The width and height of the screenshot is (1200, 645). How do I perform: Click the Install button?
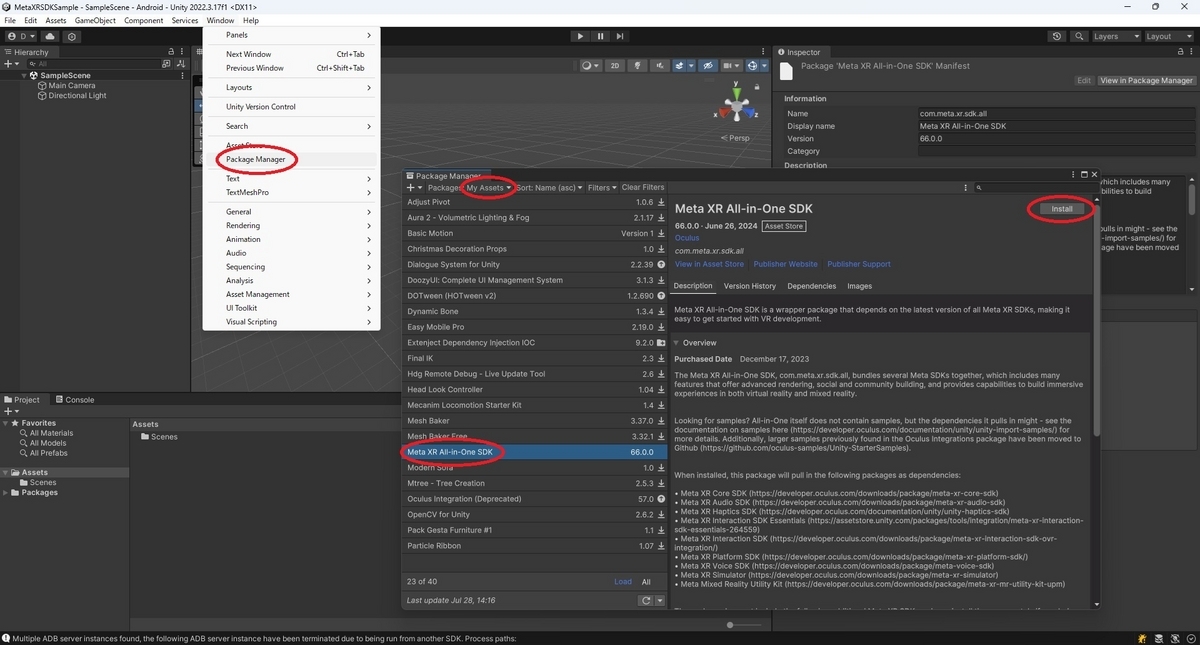1062,209
